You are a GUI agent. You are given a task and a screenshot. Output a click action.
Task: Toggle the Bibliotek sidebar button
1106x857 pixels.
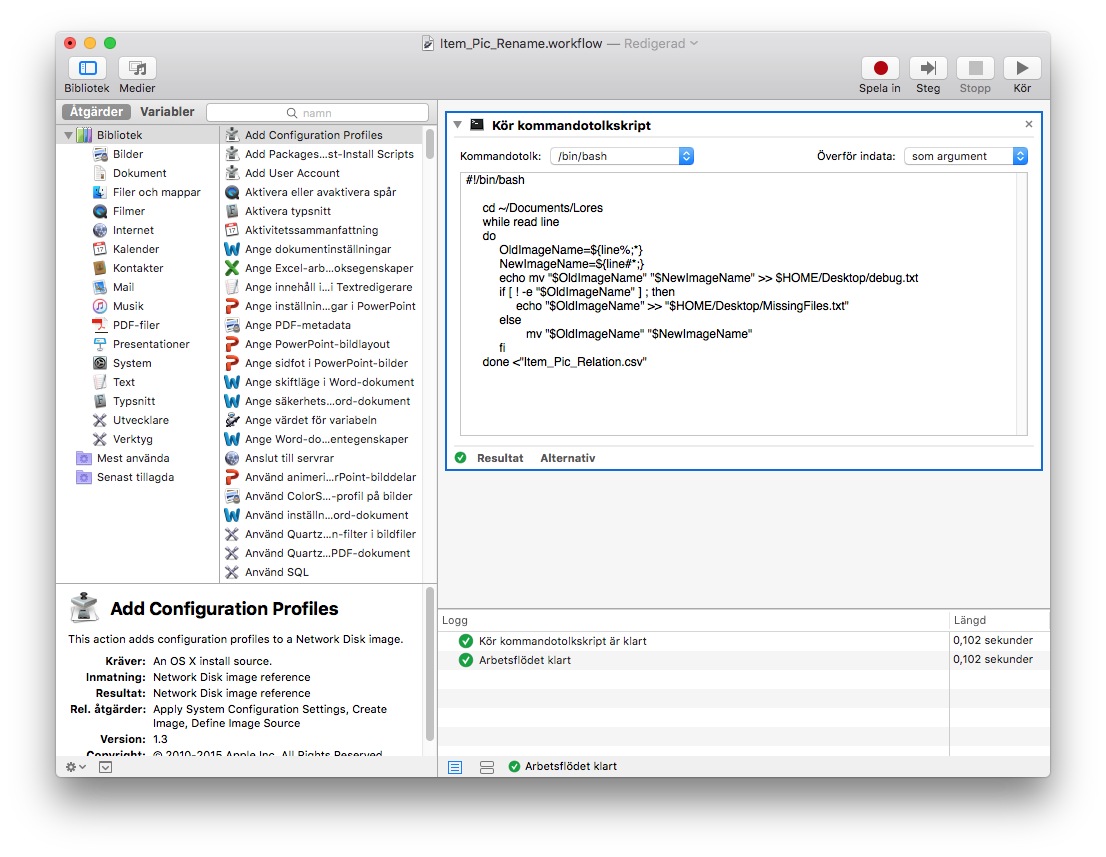click(x=87, y=68)
